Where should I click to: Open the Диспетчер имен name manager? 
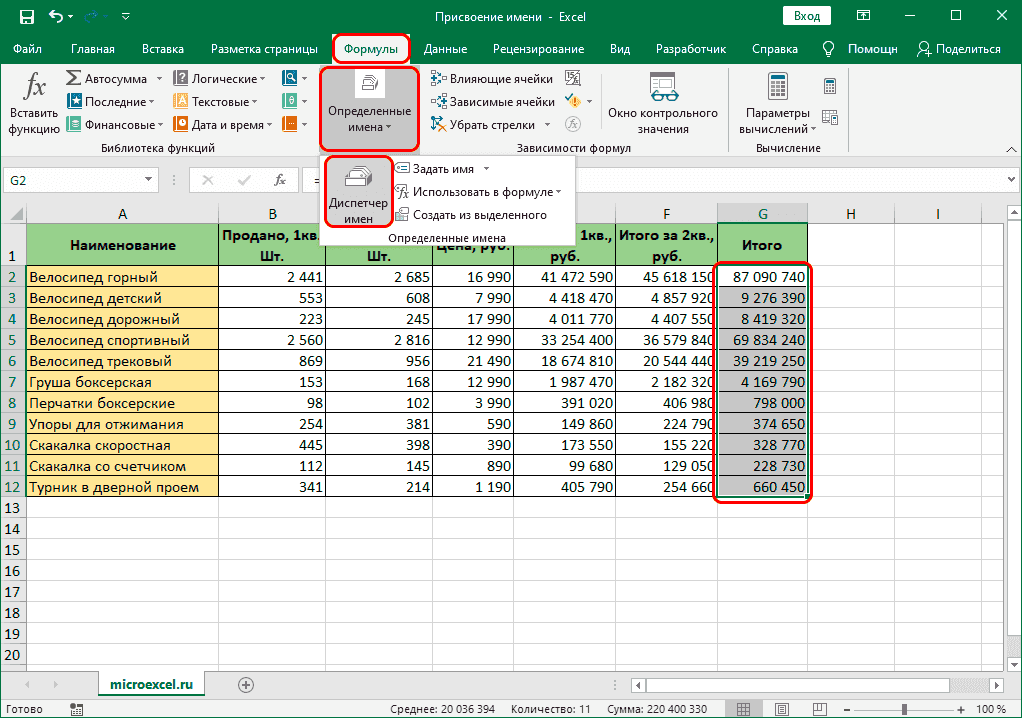pos(358,193)
